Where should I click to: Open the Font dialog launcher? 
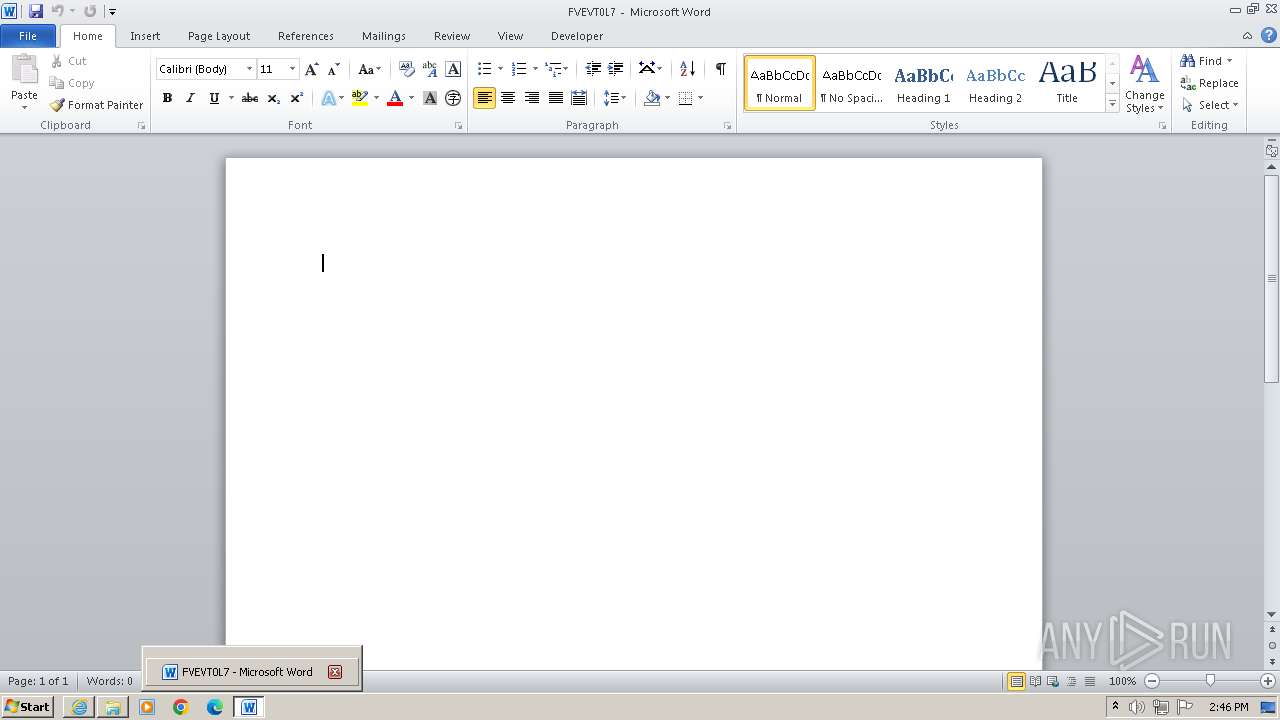[459, 126]
